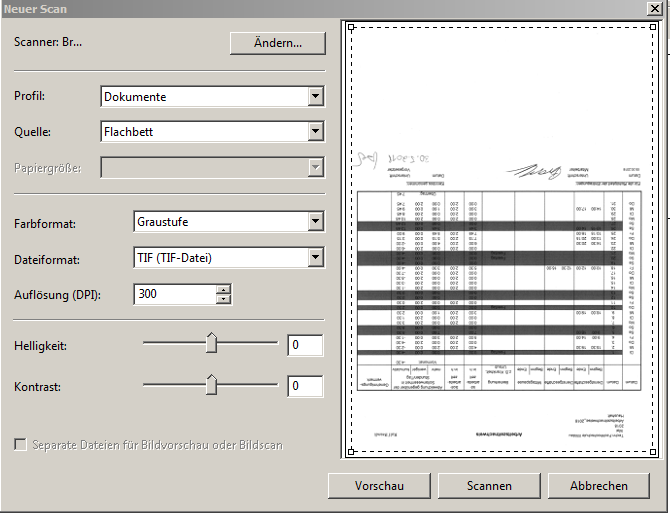Click the top-left crop handle in the preview
This screenshot has height=515, width=670.
(351, 27)
